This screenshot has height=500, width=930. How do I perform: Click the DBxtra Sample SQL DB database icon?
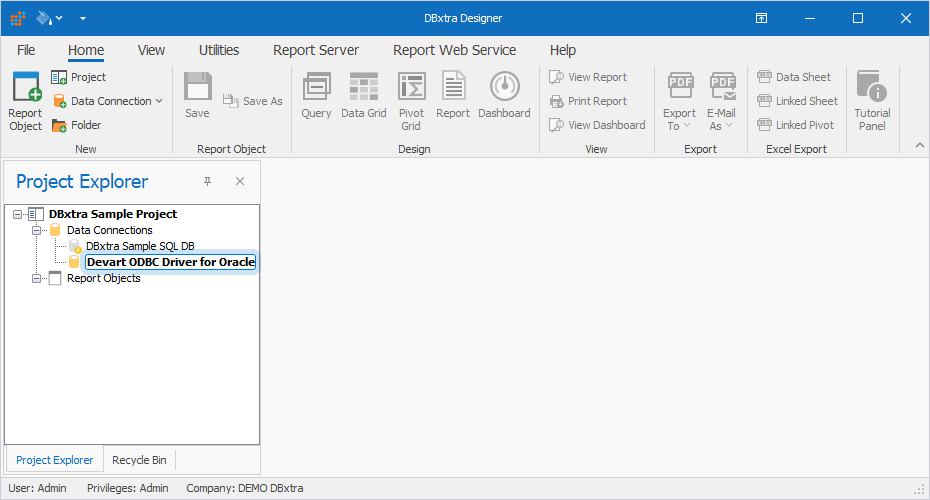point(75,246)
